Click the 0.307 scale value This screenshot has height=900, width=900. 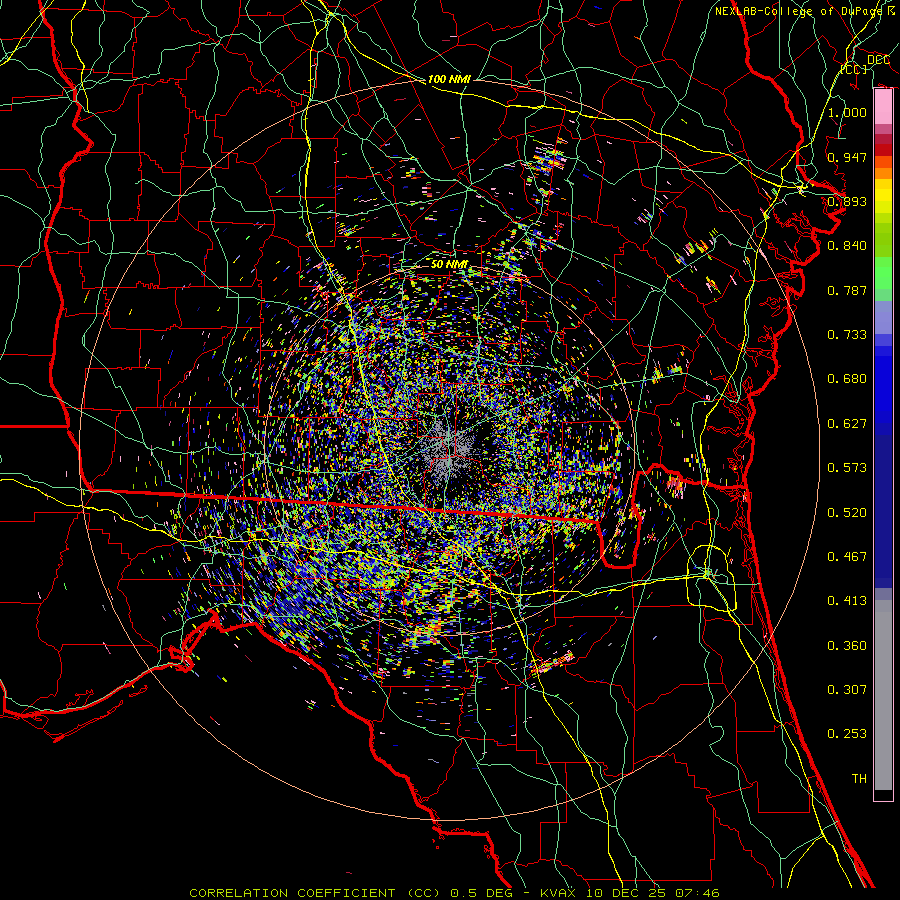pos(847,690)
